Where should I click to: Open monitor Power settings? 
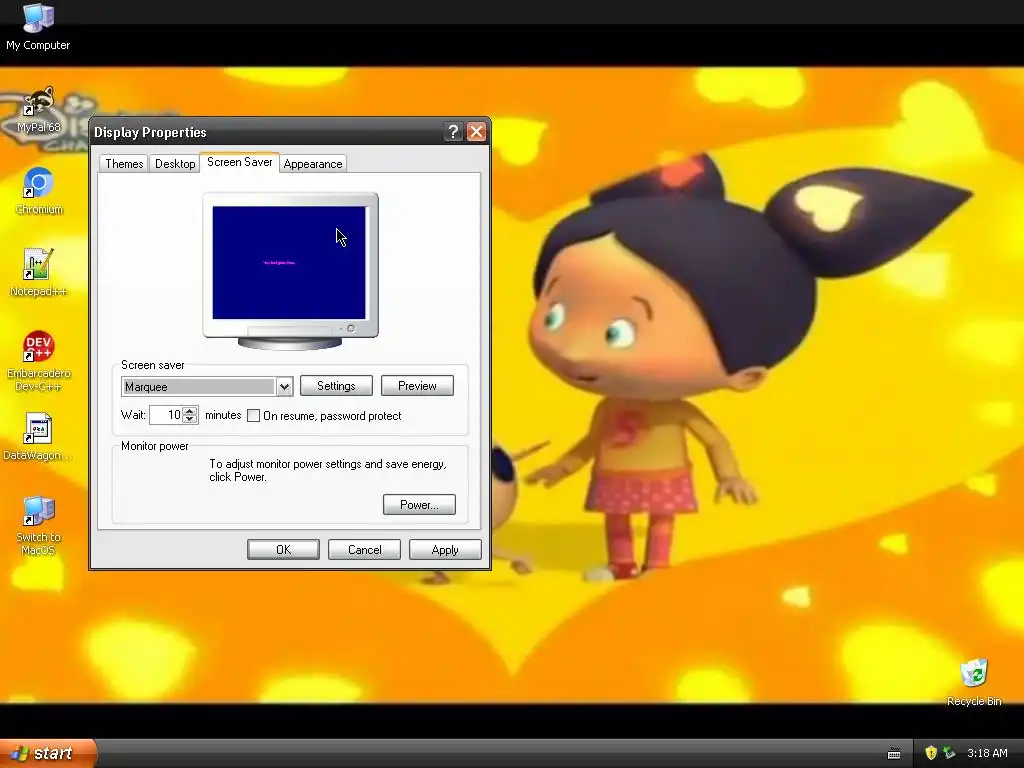[x=419, y=505]
